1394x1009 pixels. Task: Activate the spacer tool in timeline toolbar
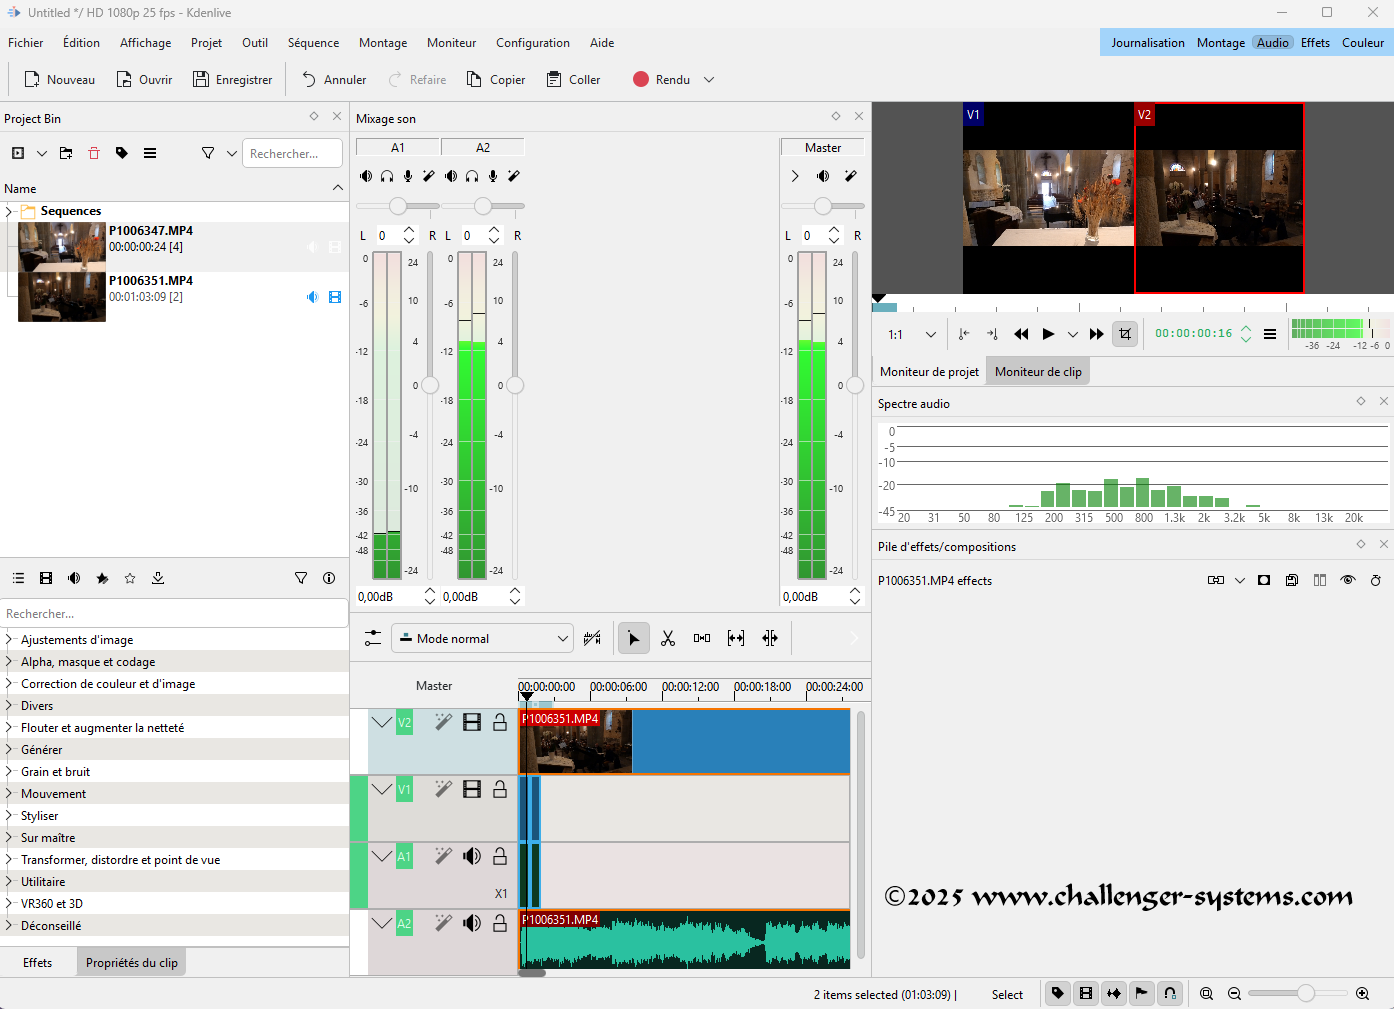click(702, 638)
